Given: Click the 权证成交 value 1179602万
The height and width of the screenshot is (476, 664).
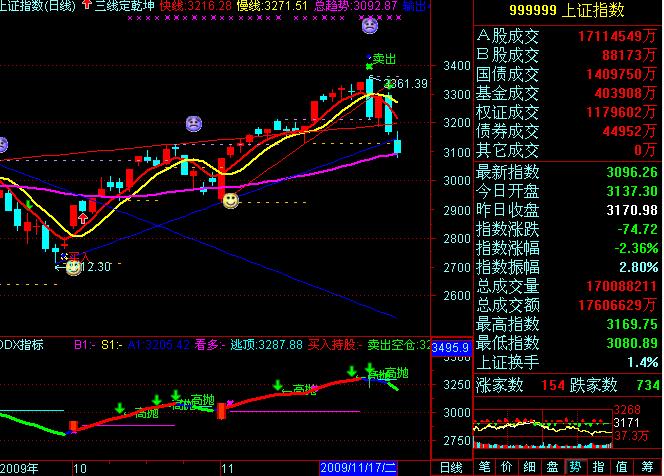Looking at the screenshot, I should tap(621, 113).
